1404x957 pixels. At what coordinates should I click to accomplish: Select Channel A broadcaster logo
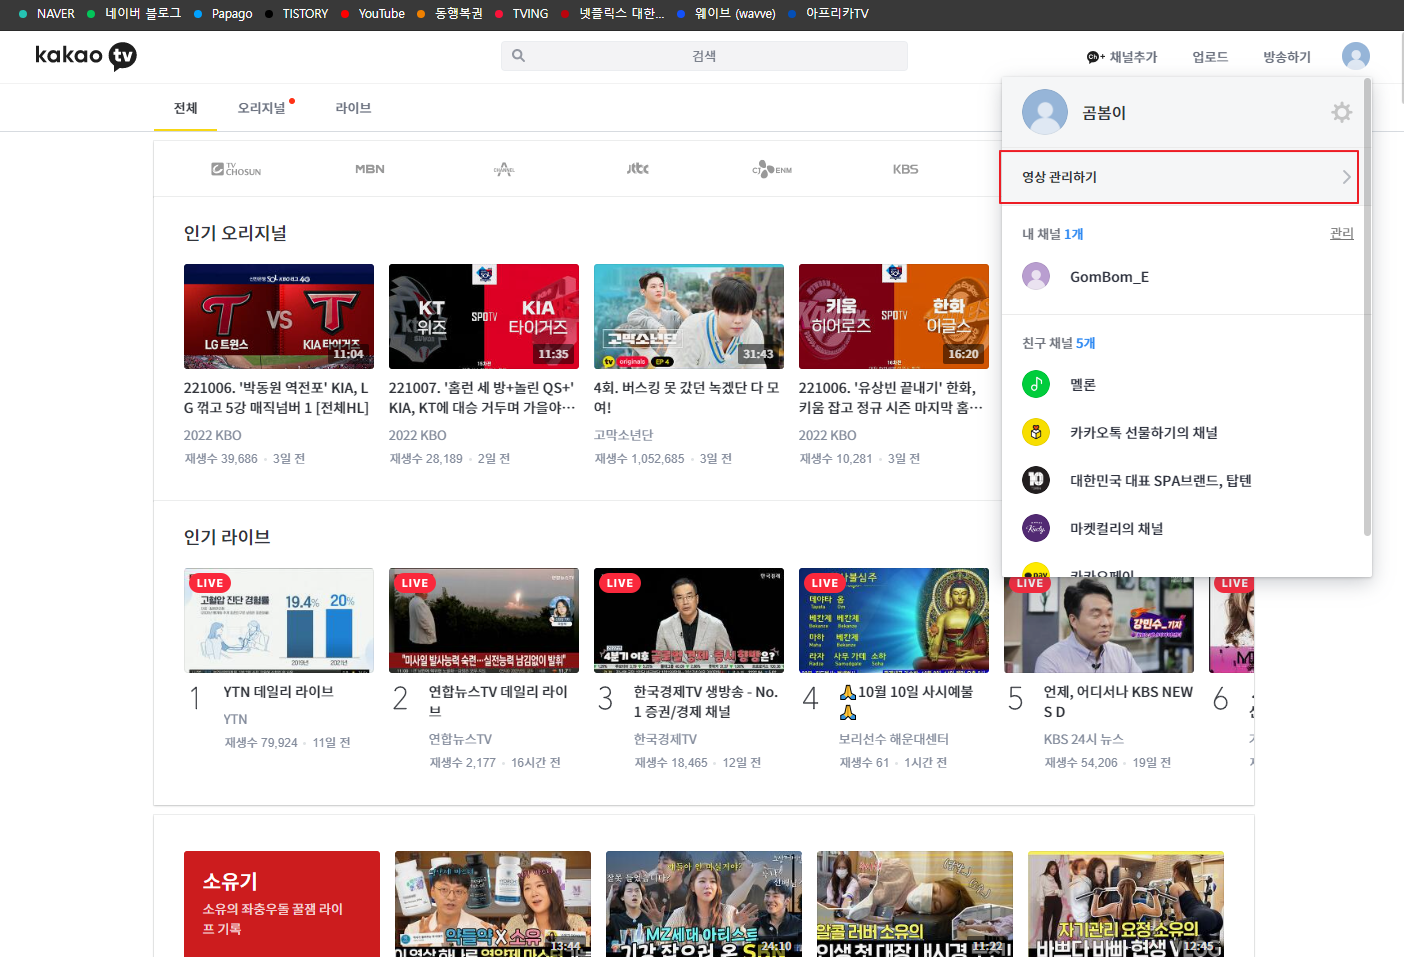(504, 169)
